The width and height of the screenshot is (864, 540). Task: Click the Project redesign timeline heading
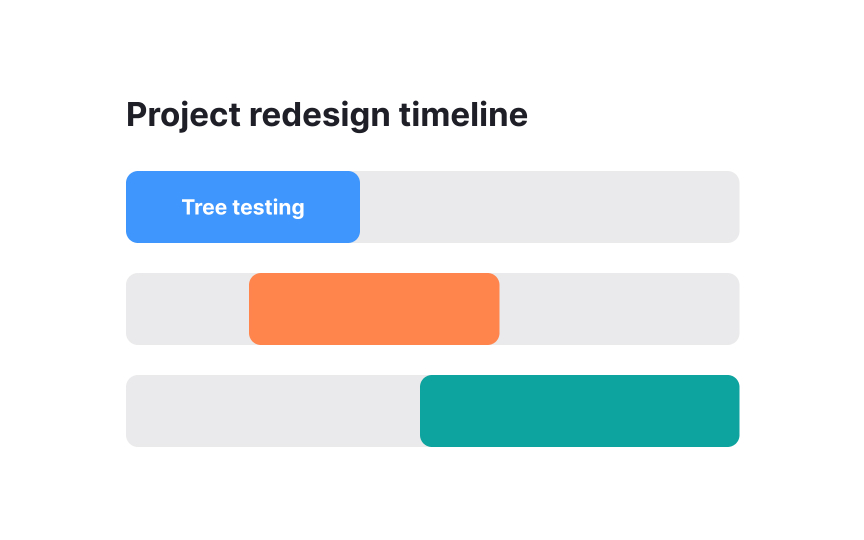(x=326, y=115)
